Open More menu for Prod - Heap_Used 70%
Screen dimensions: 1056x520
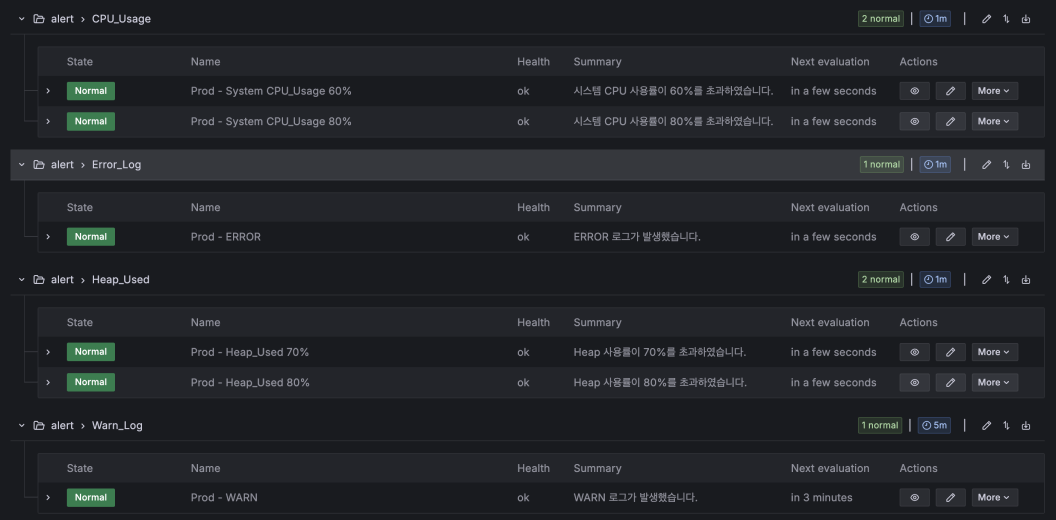[x=994, y=352]
